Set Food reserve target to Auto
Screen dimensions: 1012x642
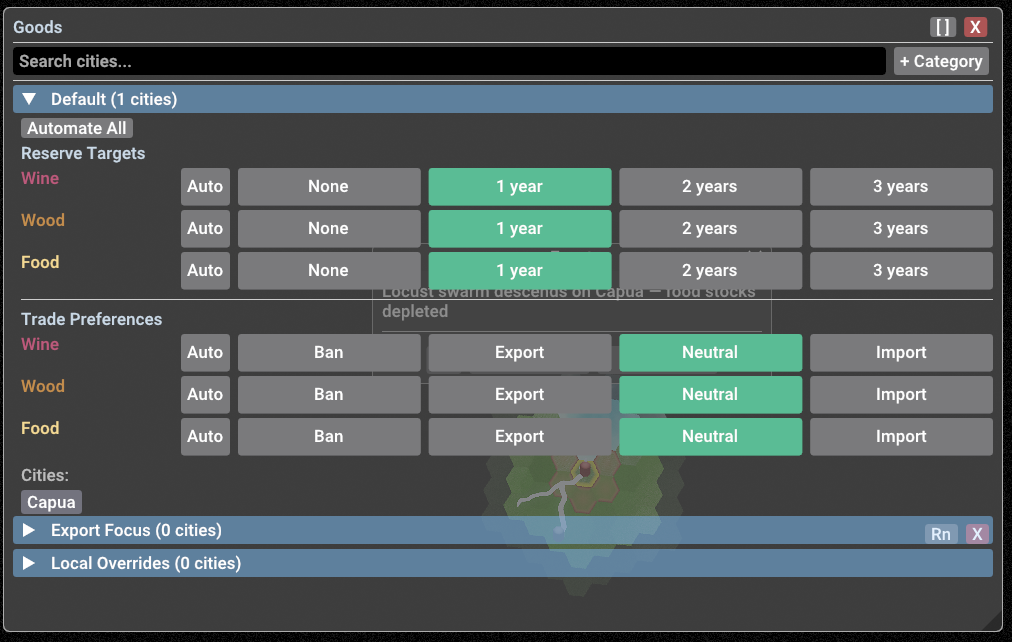point(205,270)
